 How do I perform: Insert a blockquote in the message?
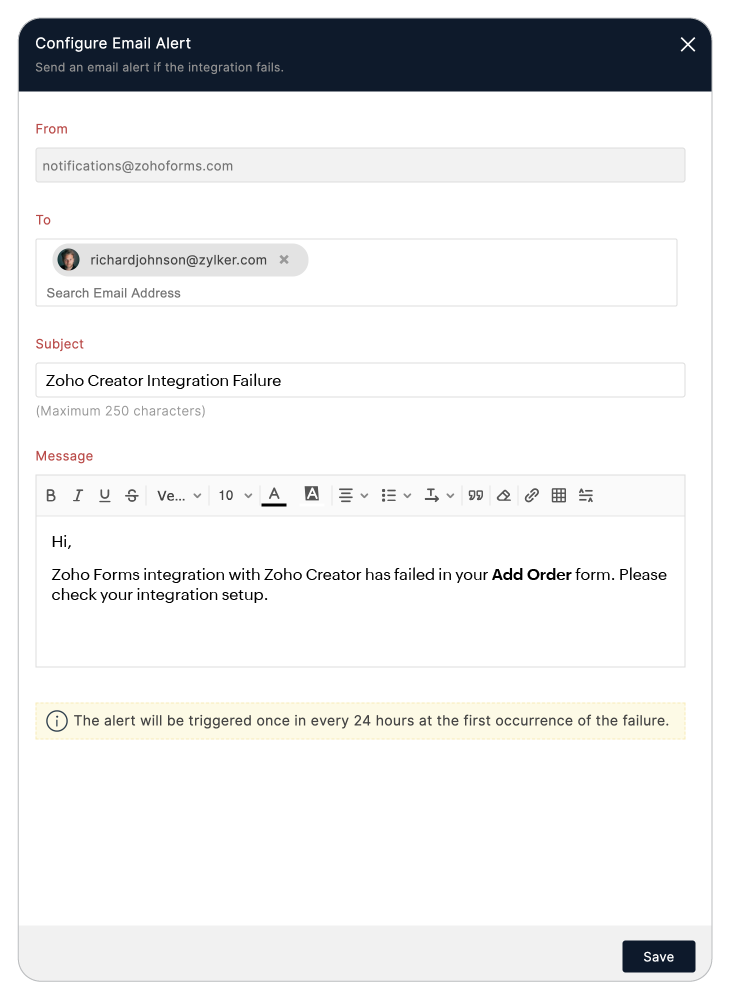[476, 496]
